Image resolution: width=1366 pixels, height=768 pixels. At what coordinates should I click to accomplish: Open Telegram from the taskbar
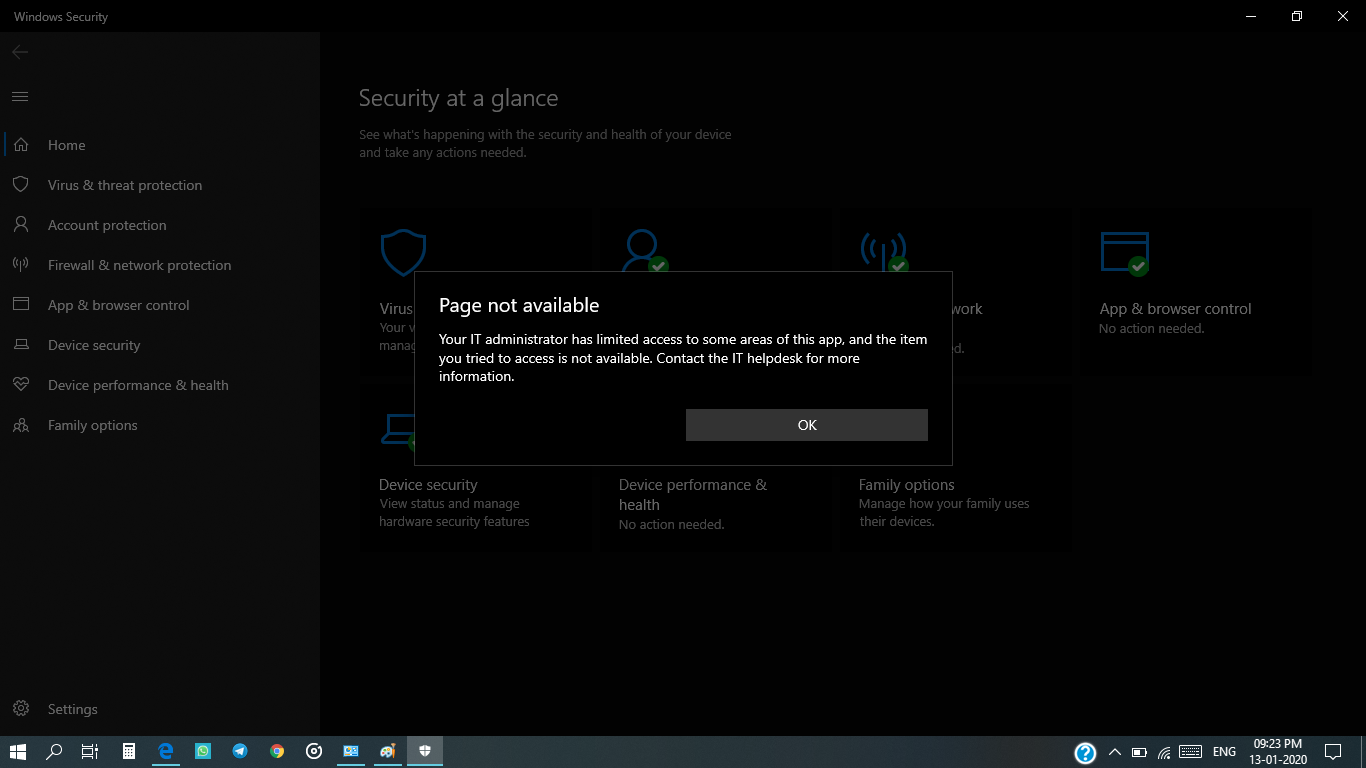240,752
